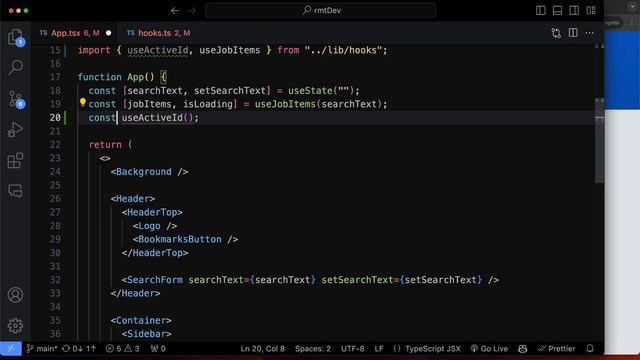640x360 pixels.
Task: Click the main* git branch indicator
Action: click(x=42, y=349)
